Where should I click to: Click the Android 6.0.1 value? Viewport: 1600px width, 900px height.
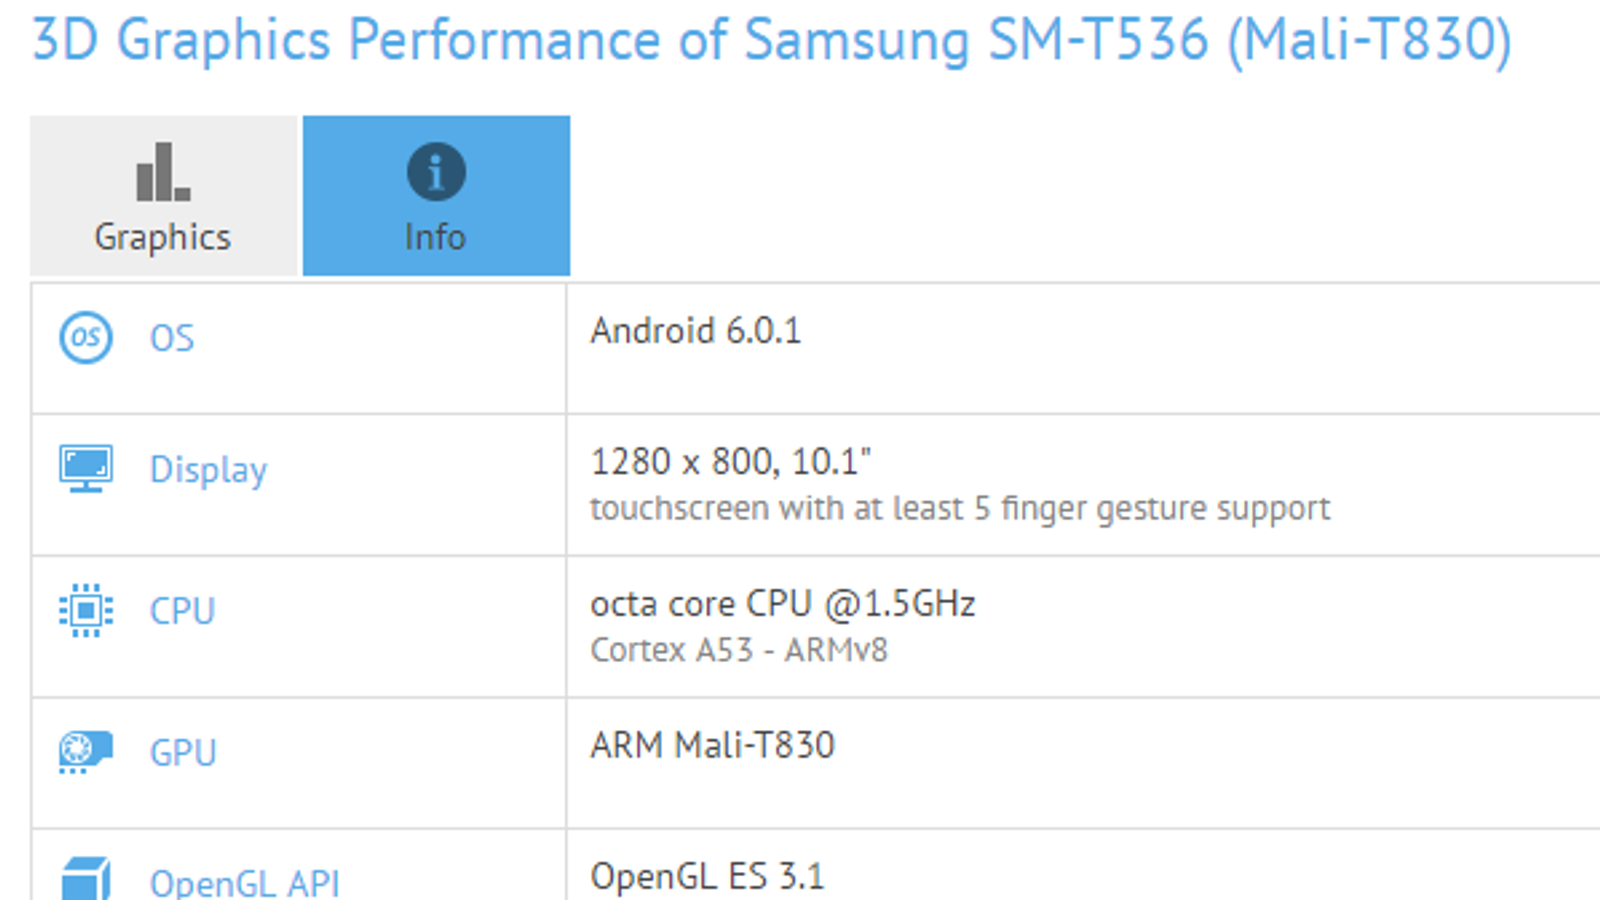pyautogui.click(x=696, y=331)
